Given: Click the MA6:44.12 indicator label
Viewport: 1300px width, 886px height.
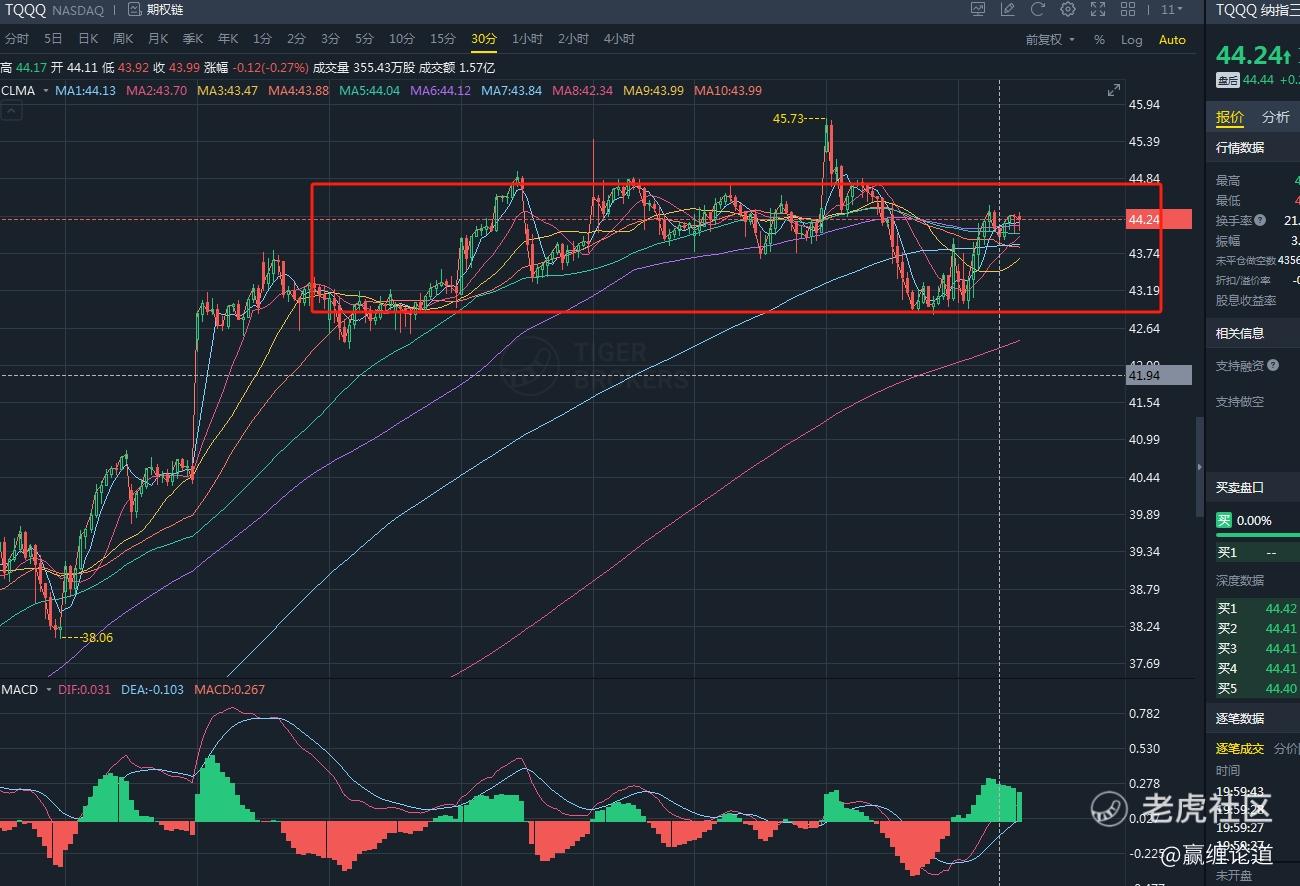Looking at the screenshot, I should [440, 90].
